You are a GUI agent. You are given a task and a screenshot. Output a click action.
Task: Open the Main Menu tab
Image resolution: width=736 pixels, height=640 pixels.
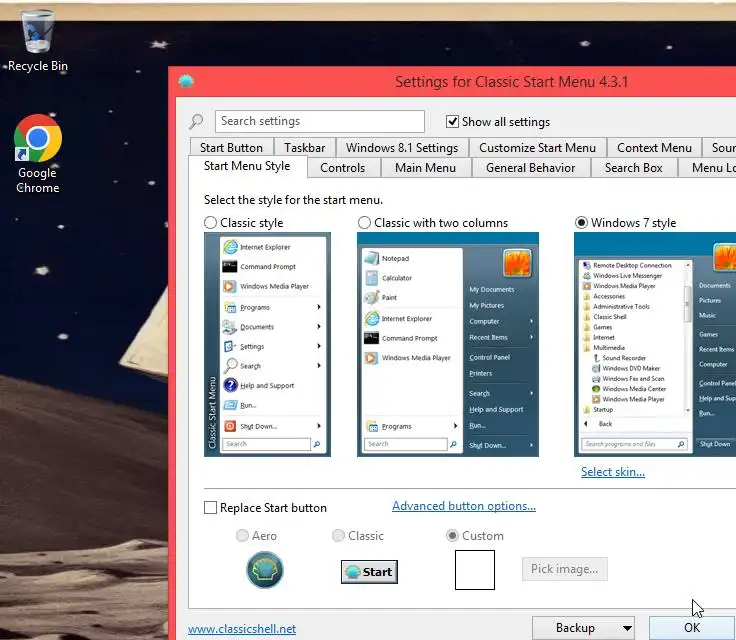coord(425,168)
